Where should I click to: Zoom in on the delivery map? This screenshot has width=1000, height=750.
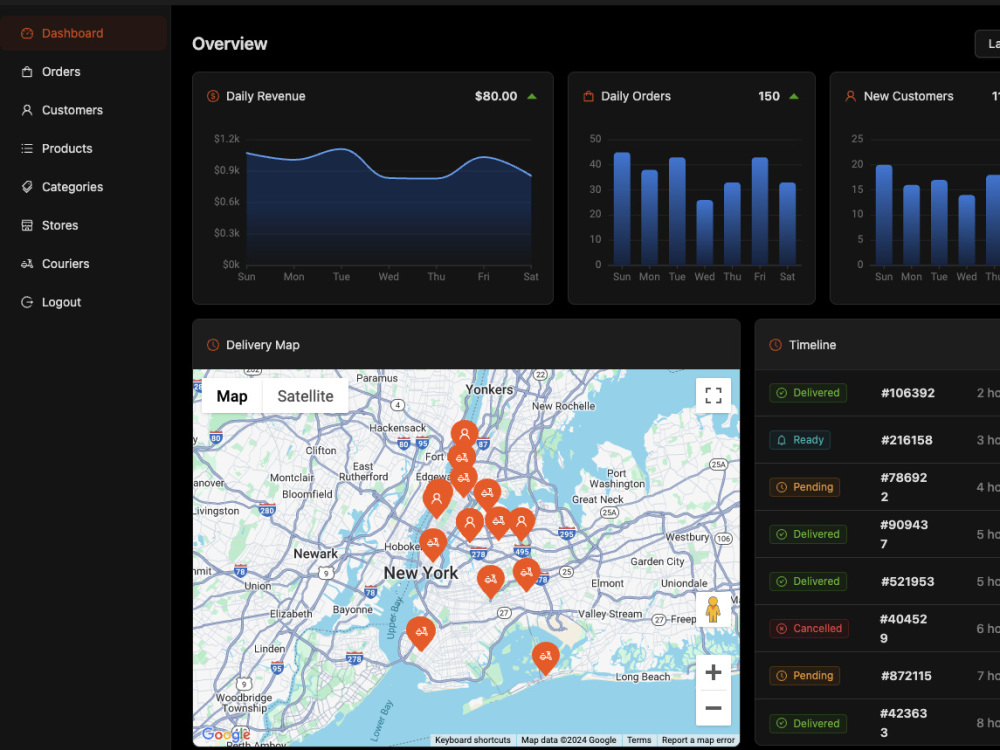tap(713, 672)
